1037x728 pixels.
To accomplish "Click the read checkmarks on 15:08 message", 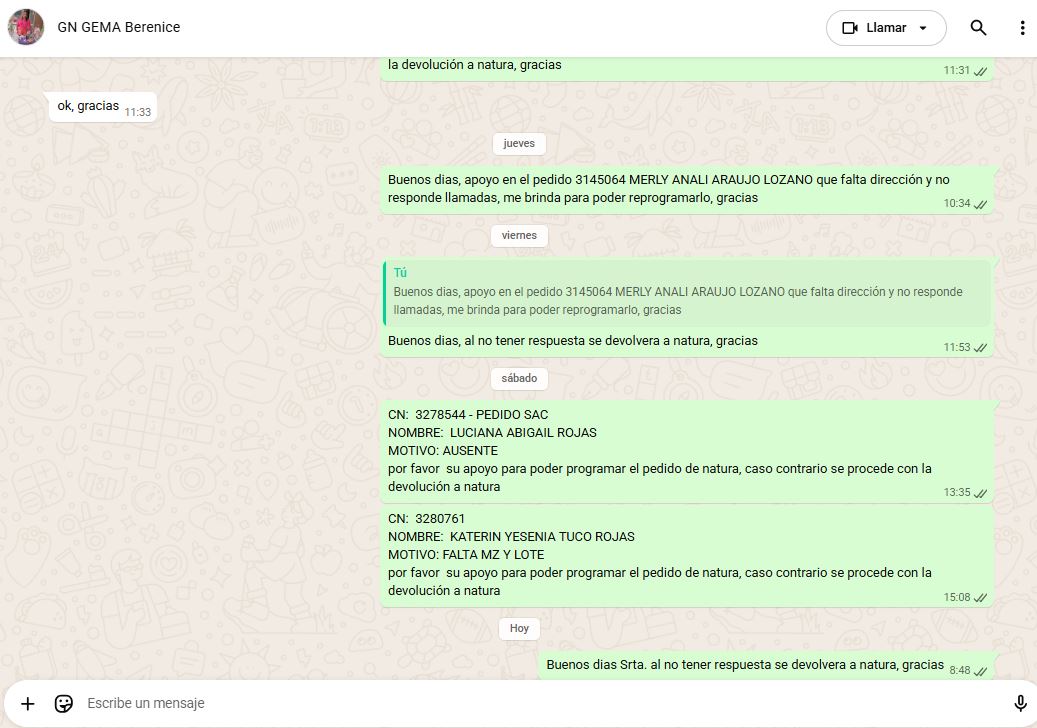I will pyautogui.click(x=981, y=598).
